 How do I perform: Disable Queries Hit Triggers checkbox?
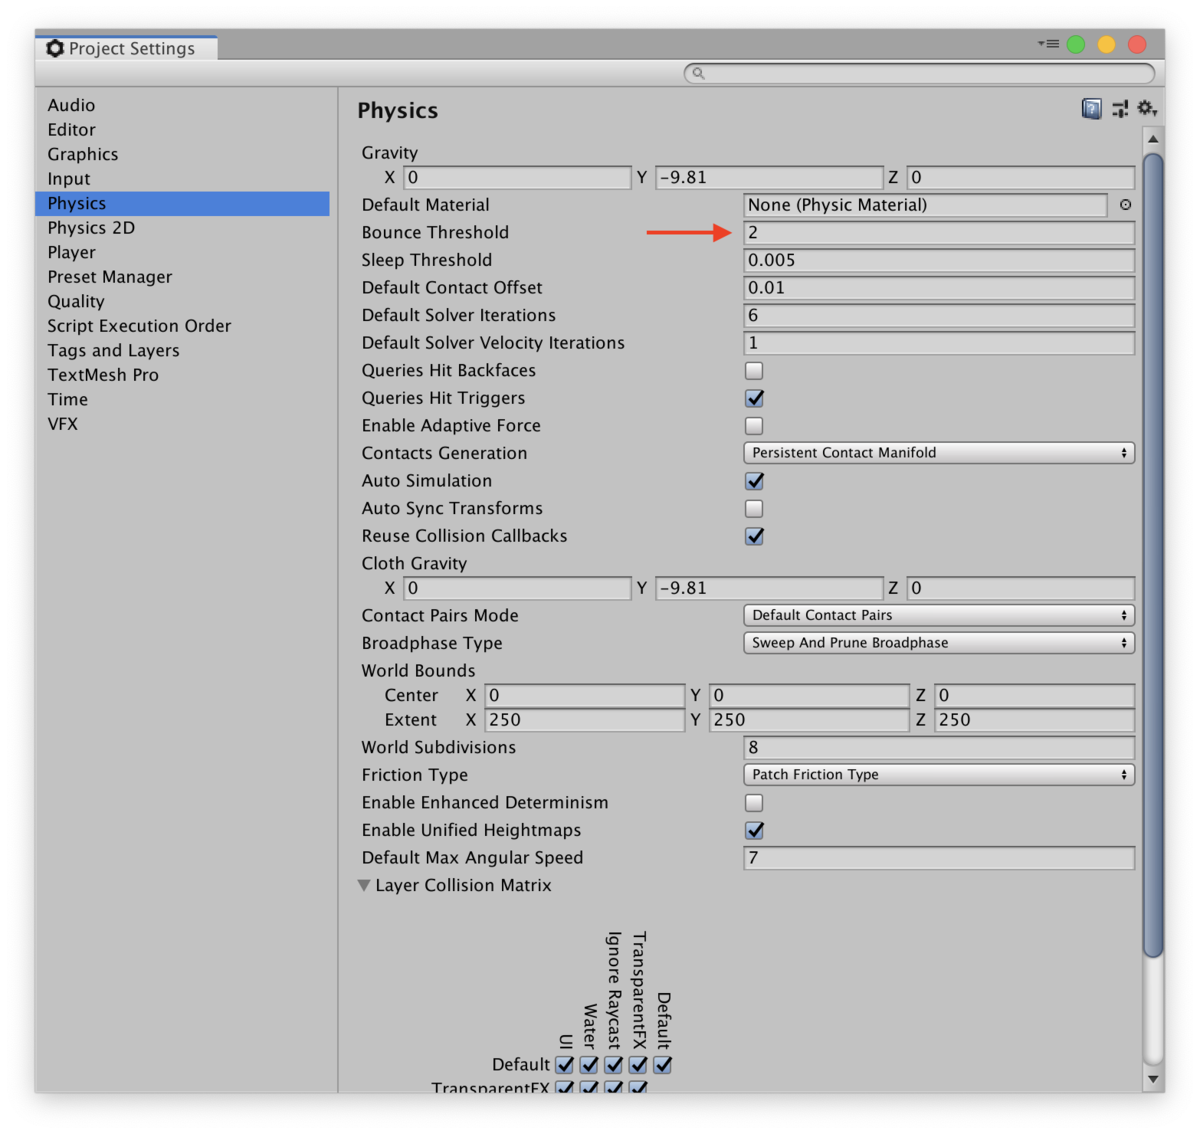pos(754,398)
